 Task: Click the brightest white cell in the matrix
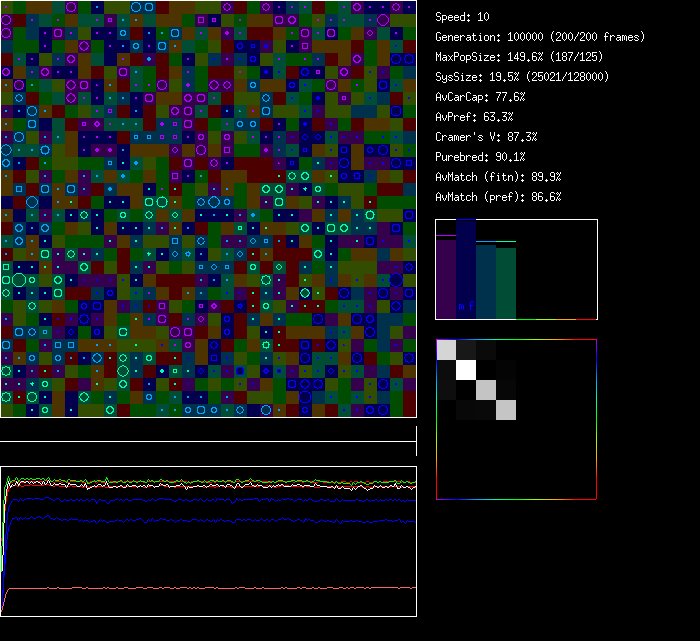pyautogui.click(x=466, y=370)
